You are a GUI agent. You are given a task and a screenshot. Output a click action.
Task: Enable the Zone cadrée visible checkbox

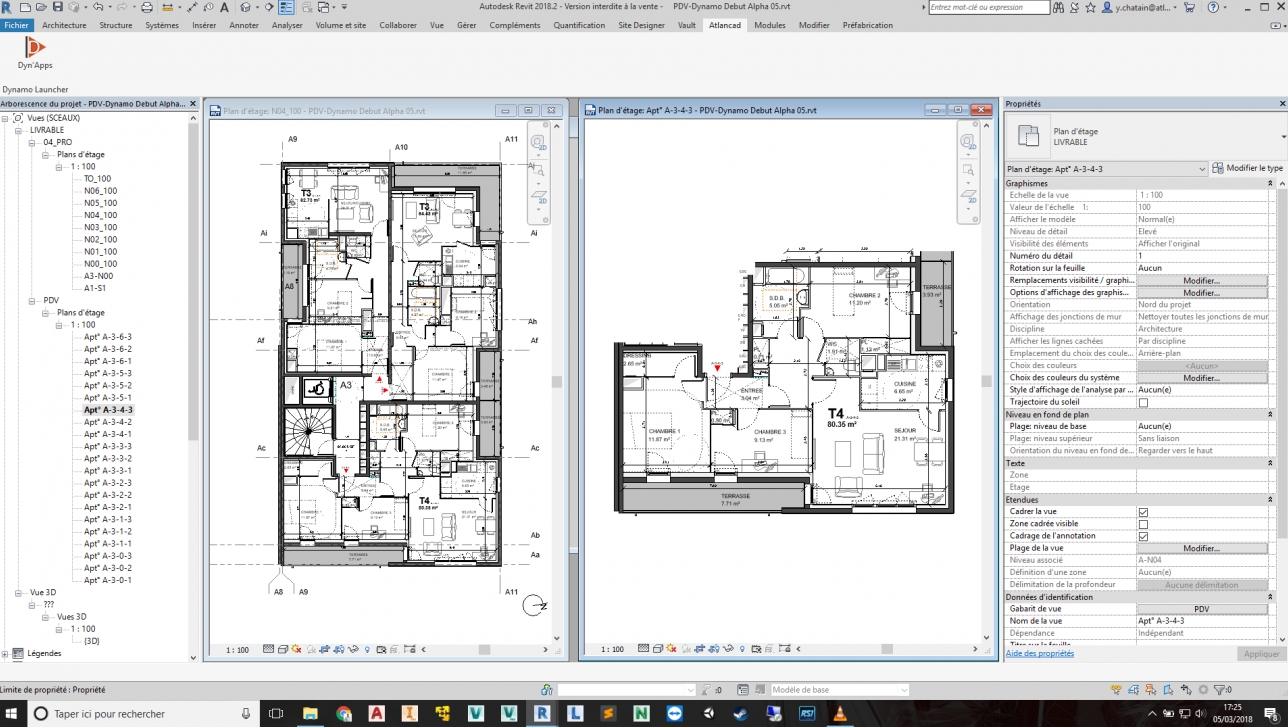[x=1143, y=524]
